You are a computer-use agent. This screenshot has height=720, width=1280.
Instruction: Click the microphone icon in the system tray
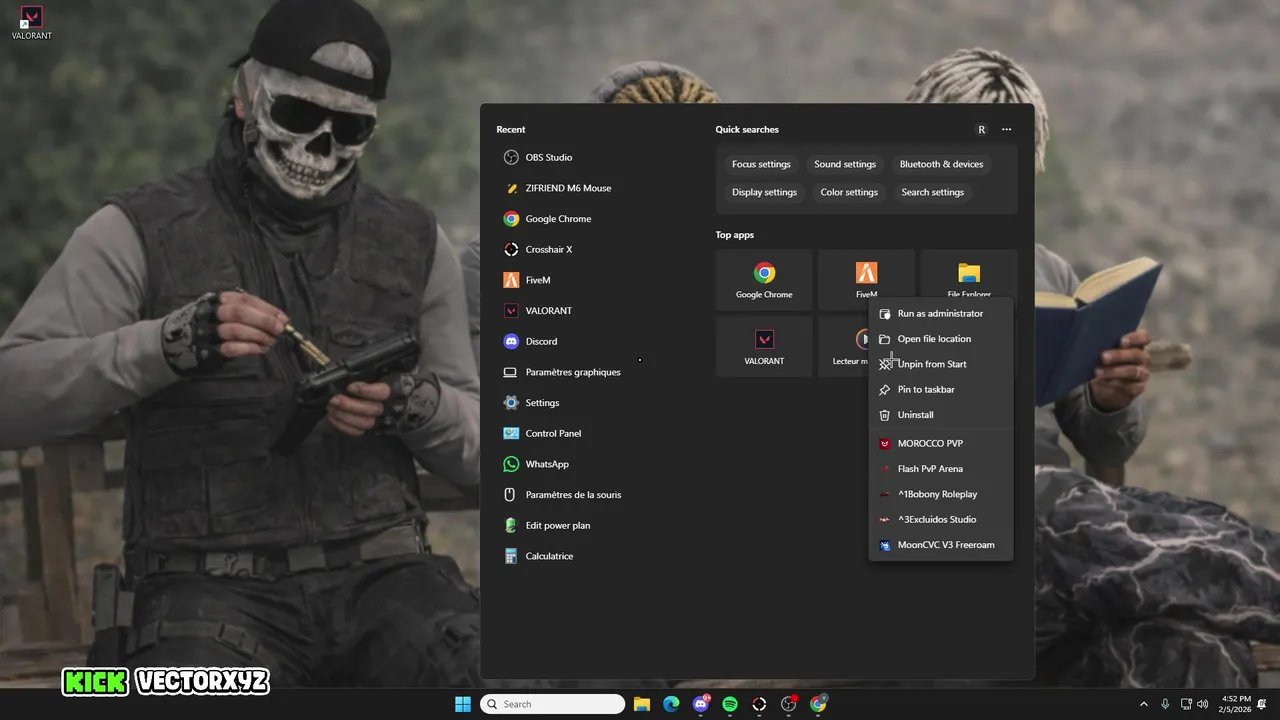[x=1165, y=704]
